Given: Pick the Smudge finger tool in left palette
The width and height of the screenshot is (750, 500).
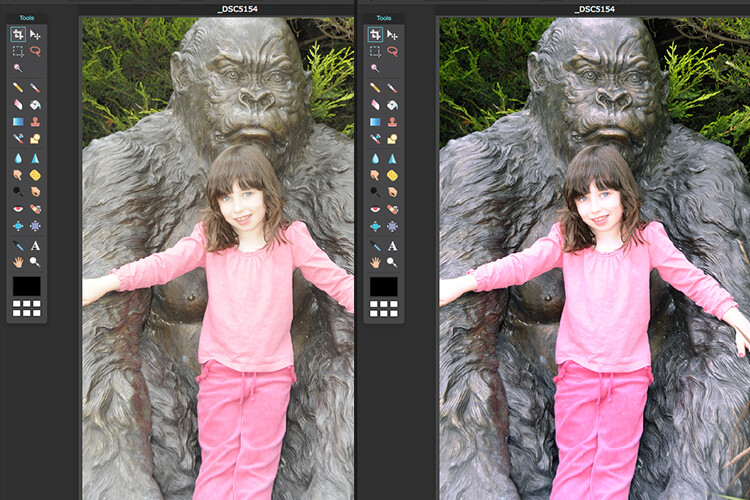Looking at the screenshot, I should (x=18, y=175).
